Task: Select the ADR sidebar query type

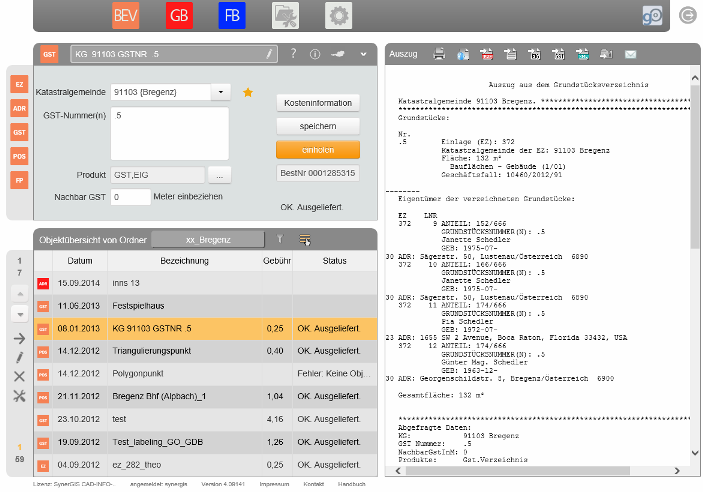Action: (19, 108)
